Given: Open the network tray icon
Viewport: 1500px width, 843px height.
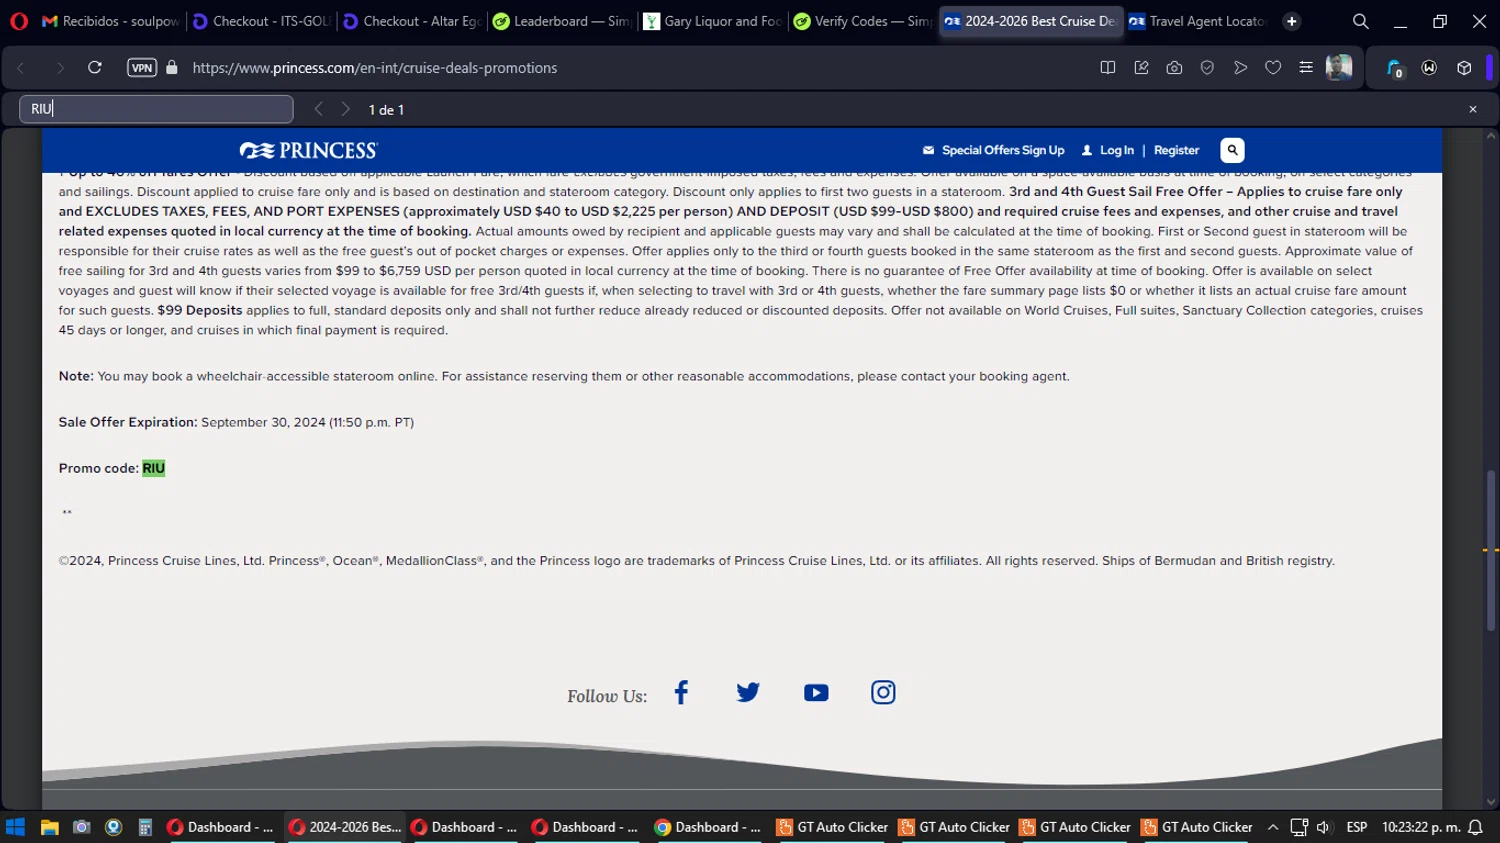Looking at the screenshot, I should (1299, 827).
